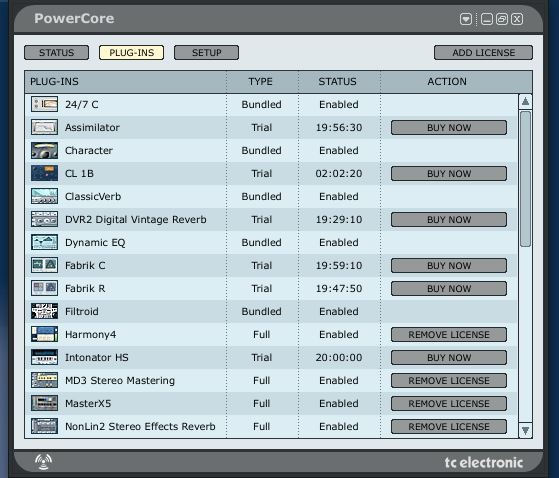Remove the MasterX5 license

[x=449, y=404]
